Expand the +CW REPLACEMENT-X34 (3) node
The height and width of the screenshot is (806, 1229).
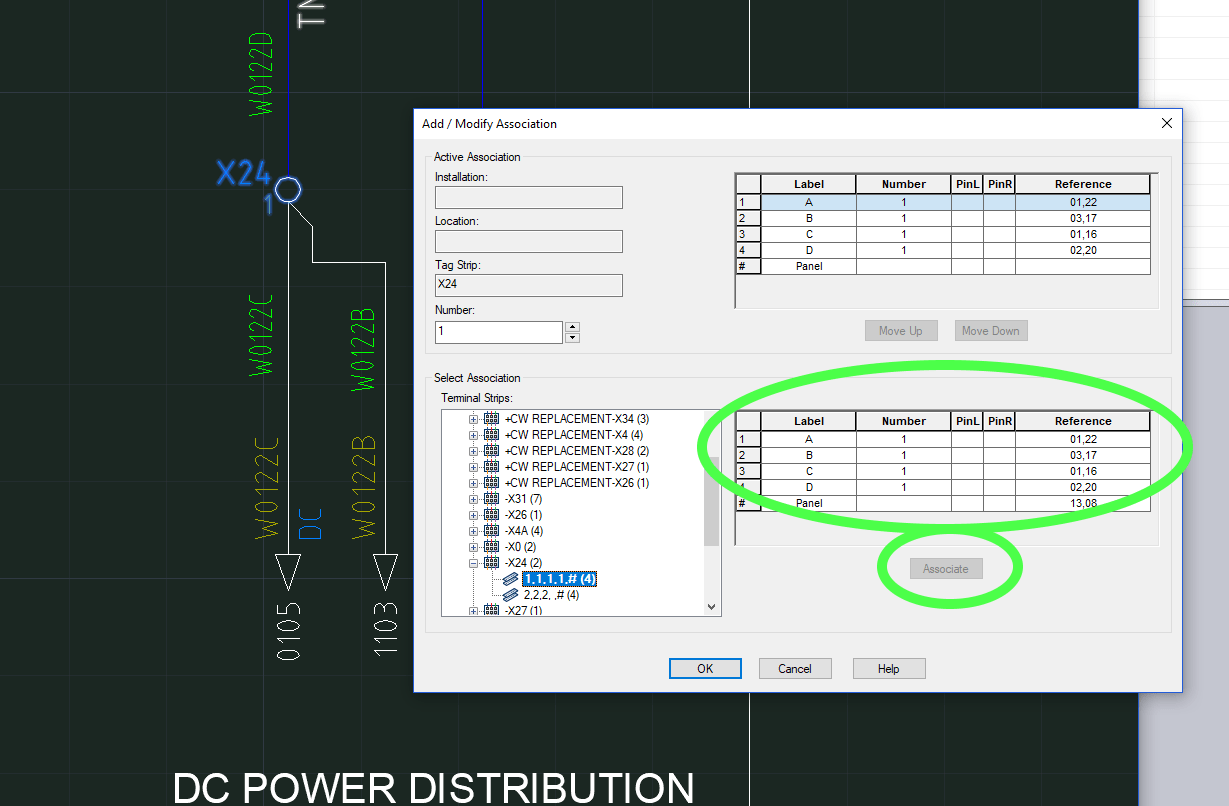(x=474, y=419)
